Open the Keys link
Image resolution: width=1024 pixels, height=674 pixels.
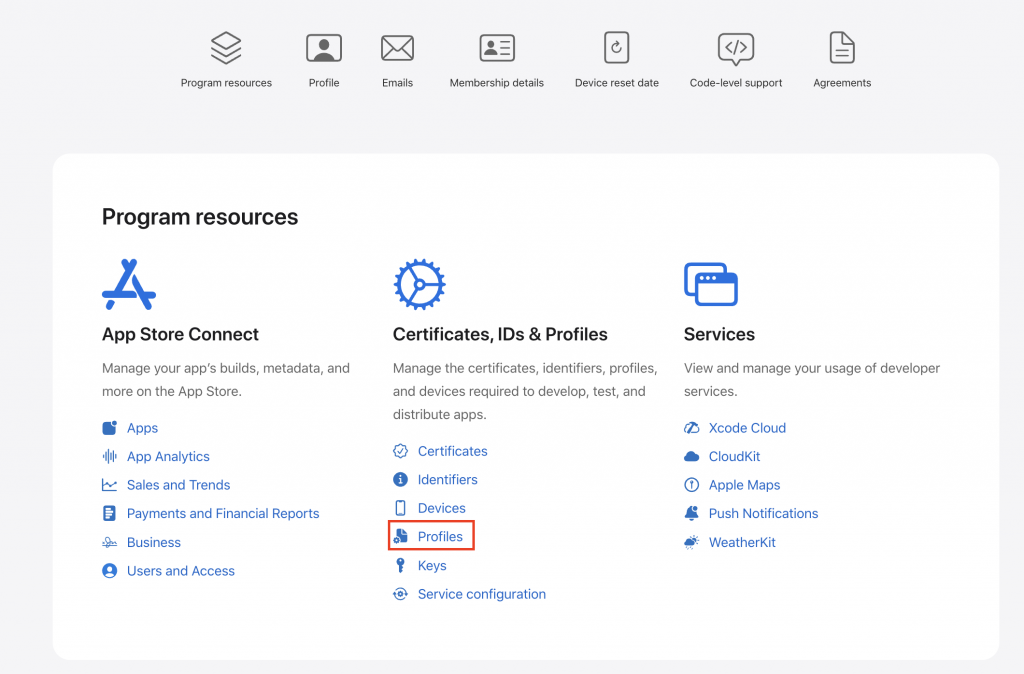point(432,566)
